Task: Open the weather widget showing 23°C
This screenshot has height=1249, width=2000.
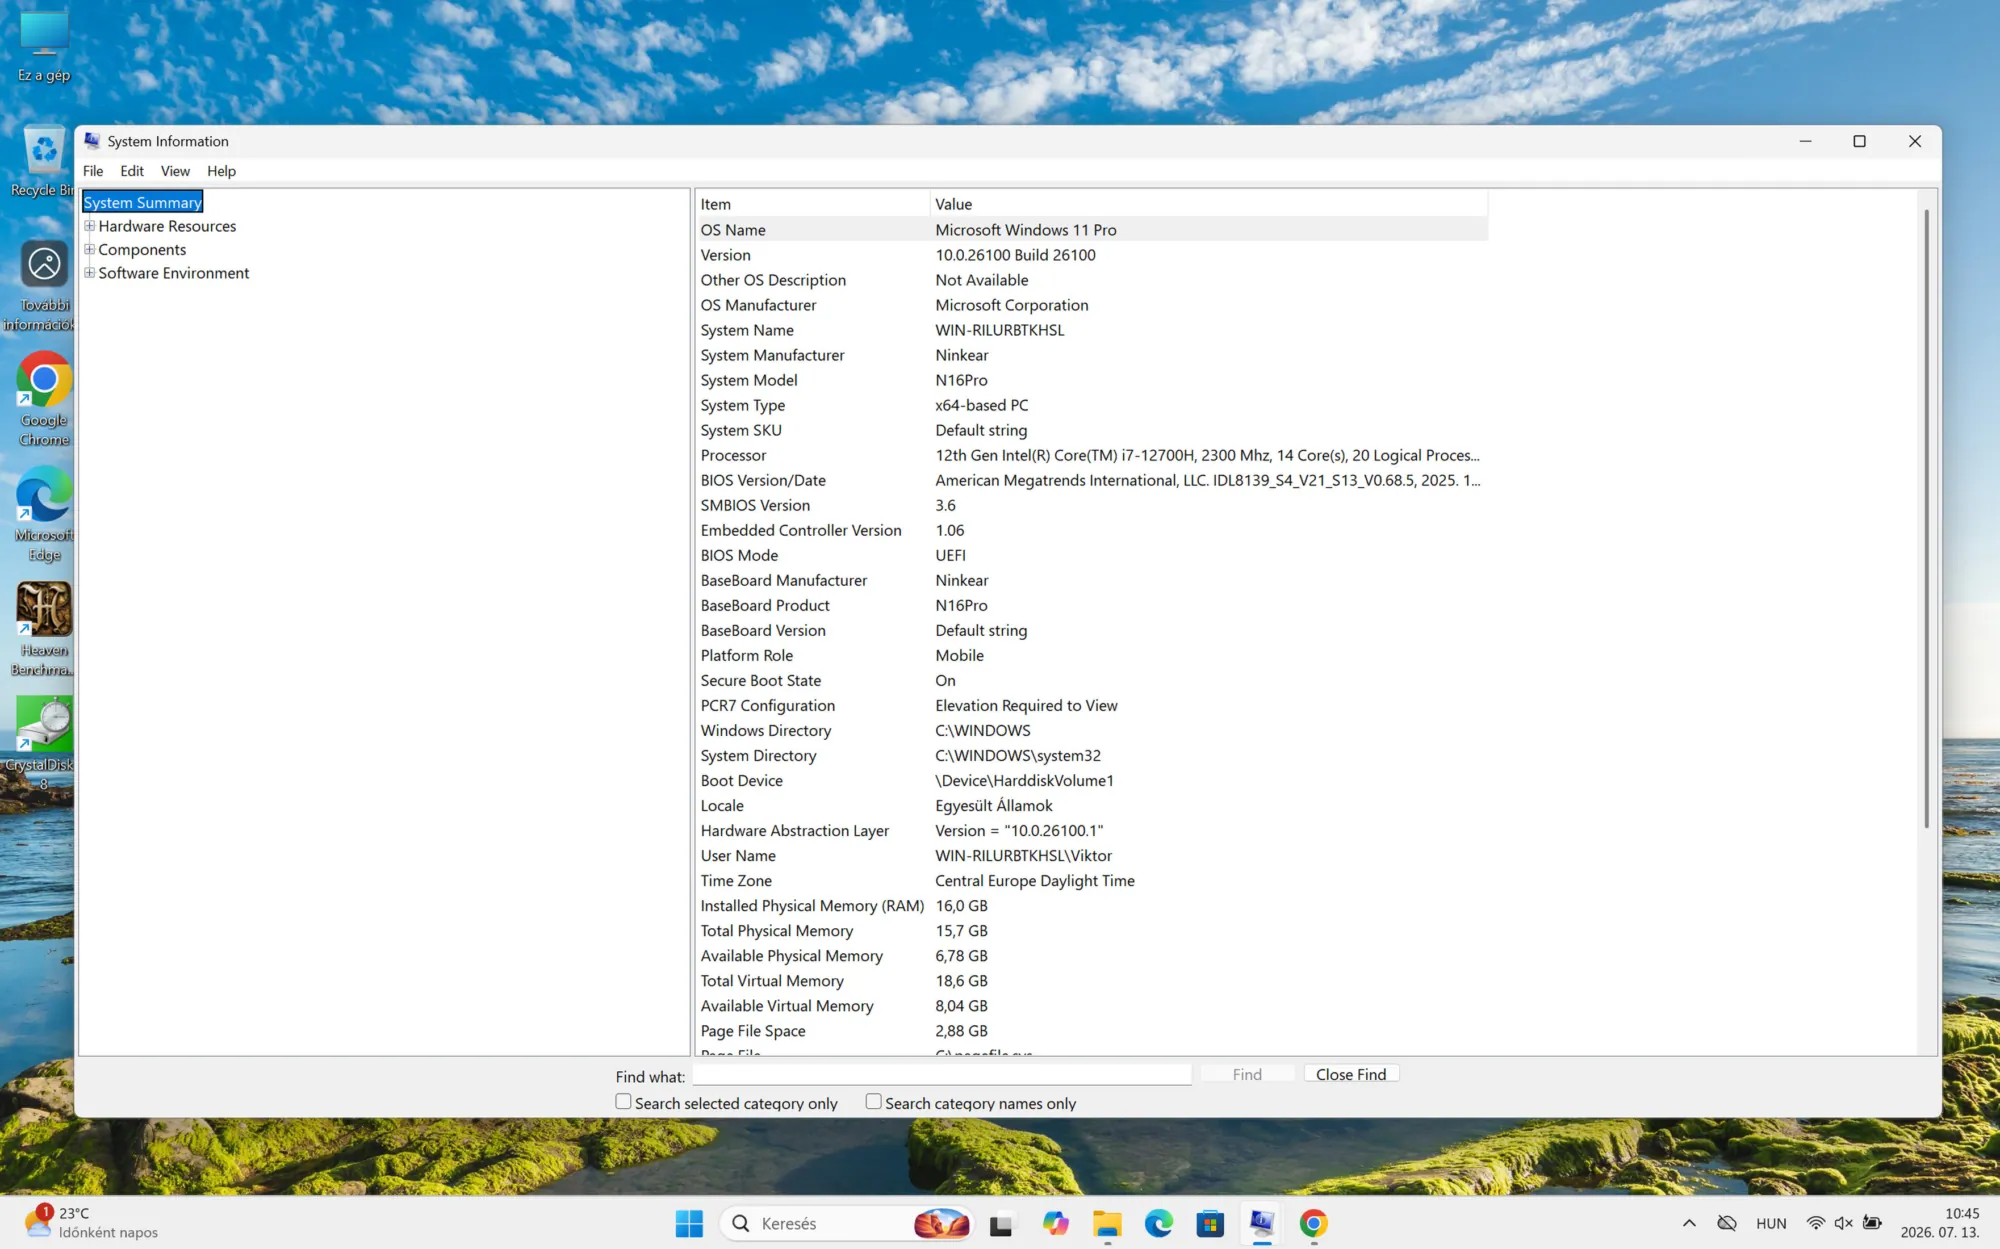Action: [x=92, y=1222]
